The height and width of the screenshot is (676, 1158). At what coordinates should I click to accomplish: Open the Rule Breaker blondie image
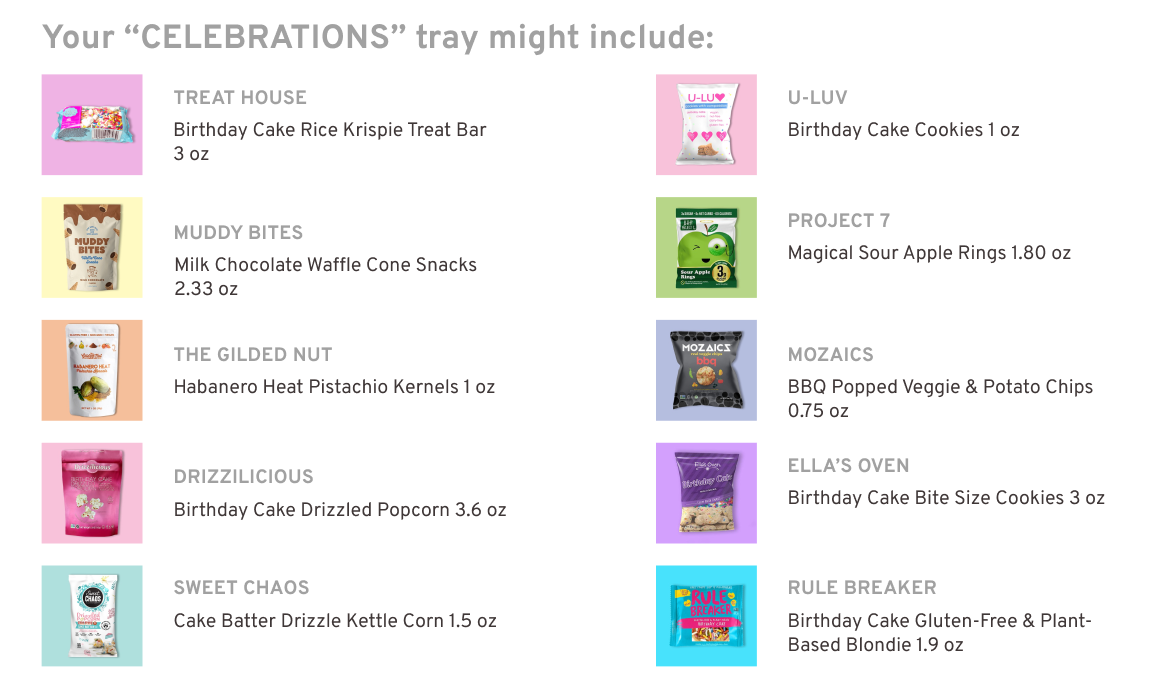pyautogui.click(x=706, y=616)
